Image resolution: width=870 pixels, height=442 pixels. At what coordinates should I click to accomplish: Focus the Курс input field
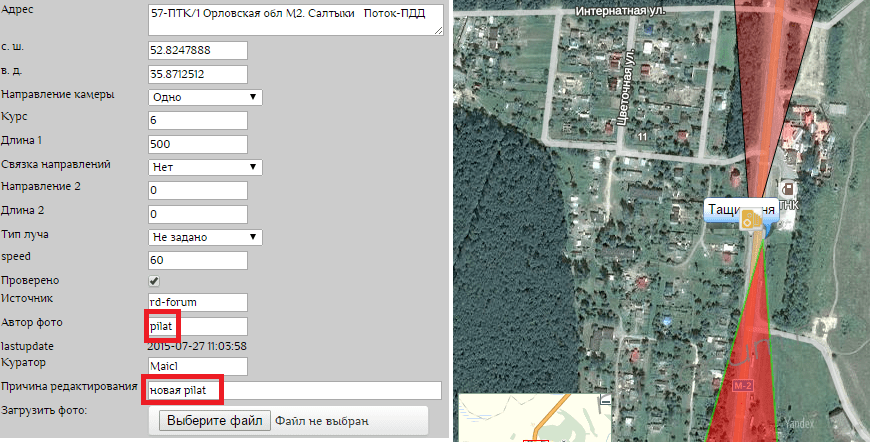(x=196, y=120)
